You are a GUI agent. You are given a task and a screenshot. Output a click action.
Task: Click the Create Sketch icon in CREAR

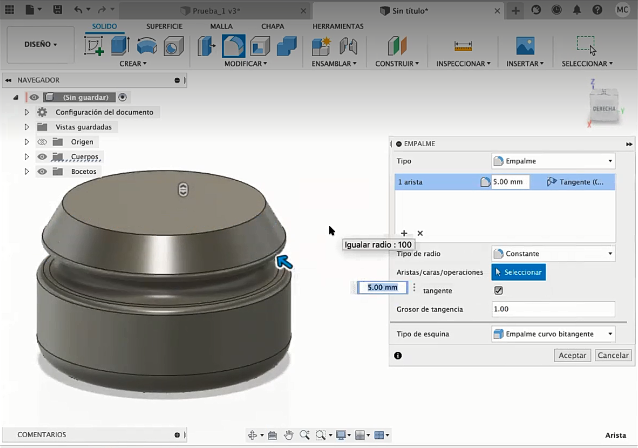pyautogui.click(x=96, y=46)
